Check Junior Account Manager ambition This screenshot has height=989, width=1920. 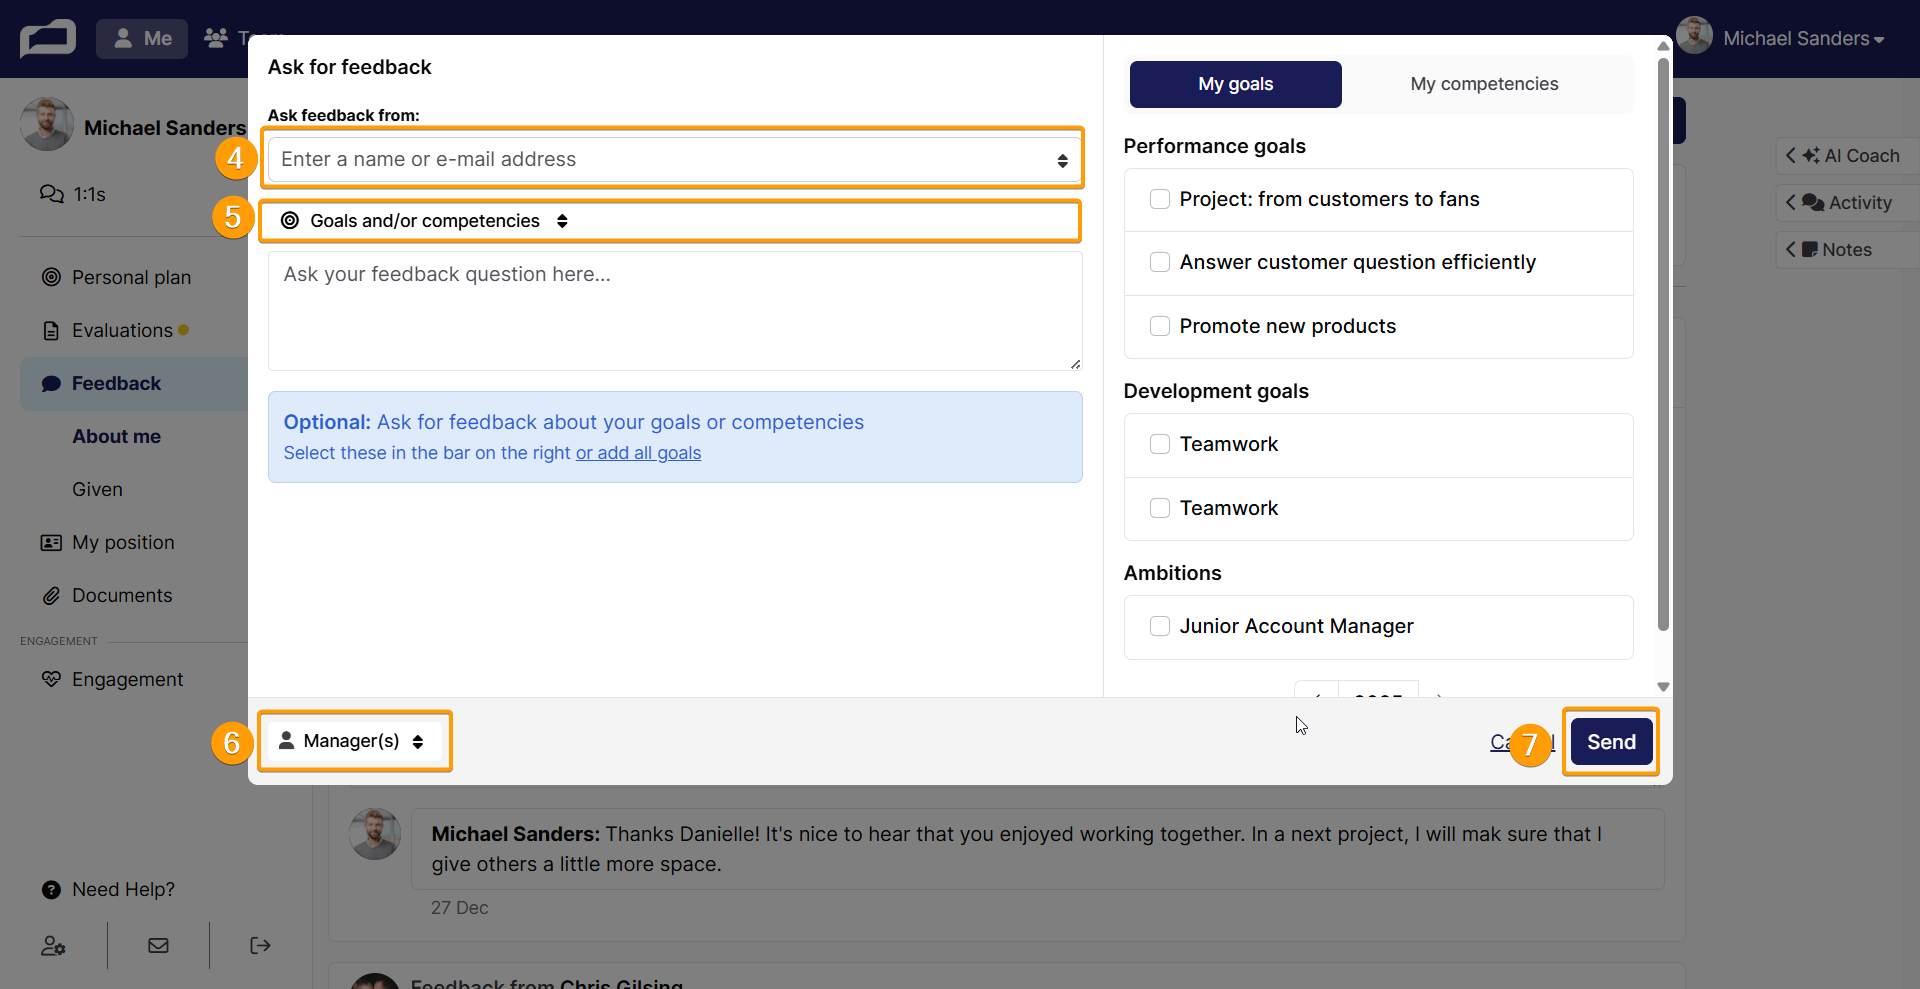pos(1160,626)
